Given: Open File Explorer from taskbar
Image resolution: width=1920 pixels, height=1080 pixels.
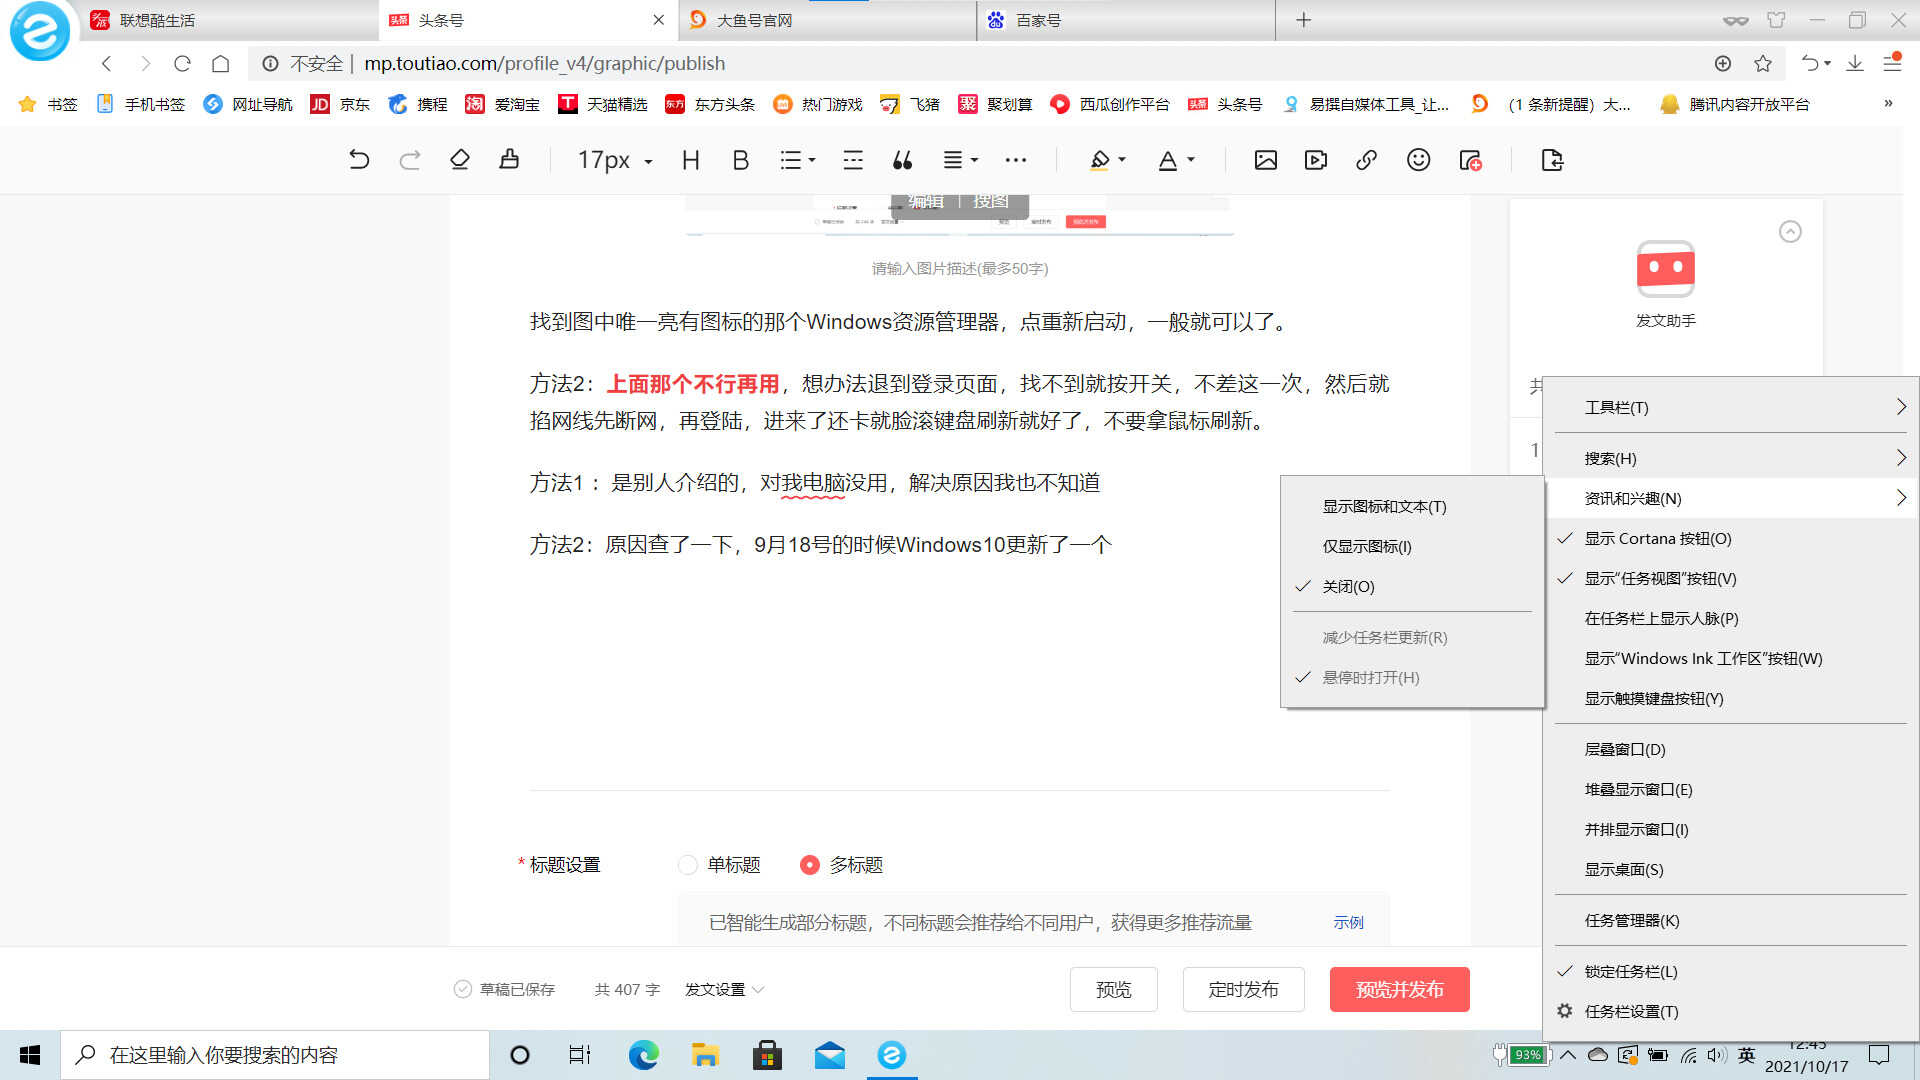Looking at the screenshot, I should point(705,1055).
